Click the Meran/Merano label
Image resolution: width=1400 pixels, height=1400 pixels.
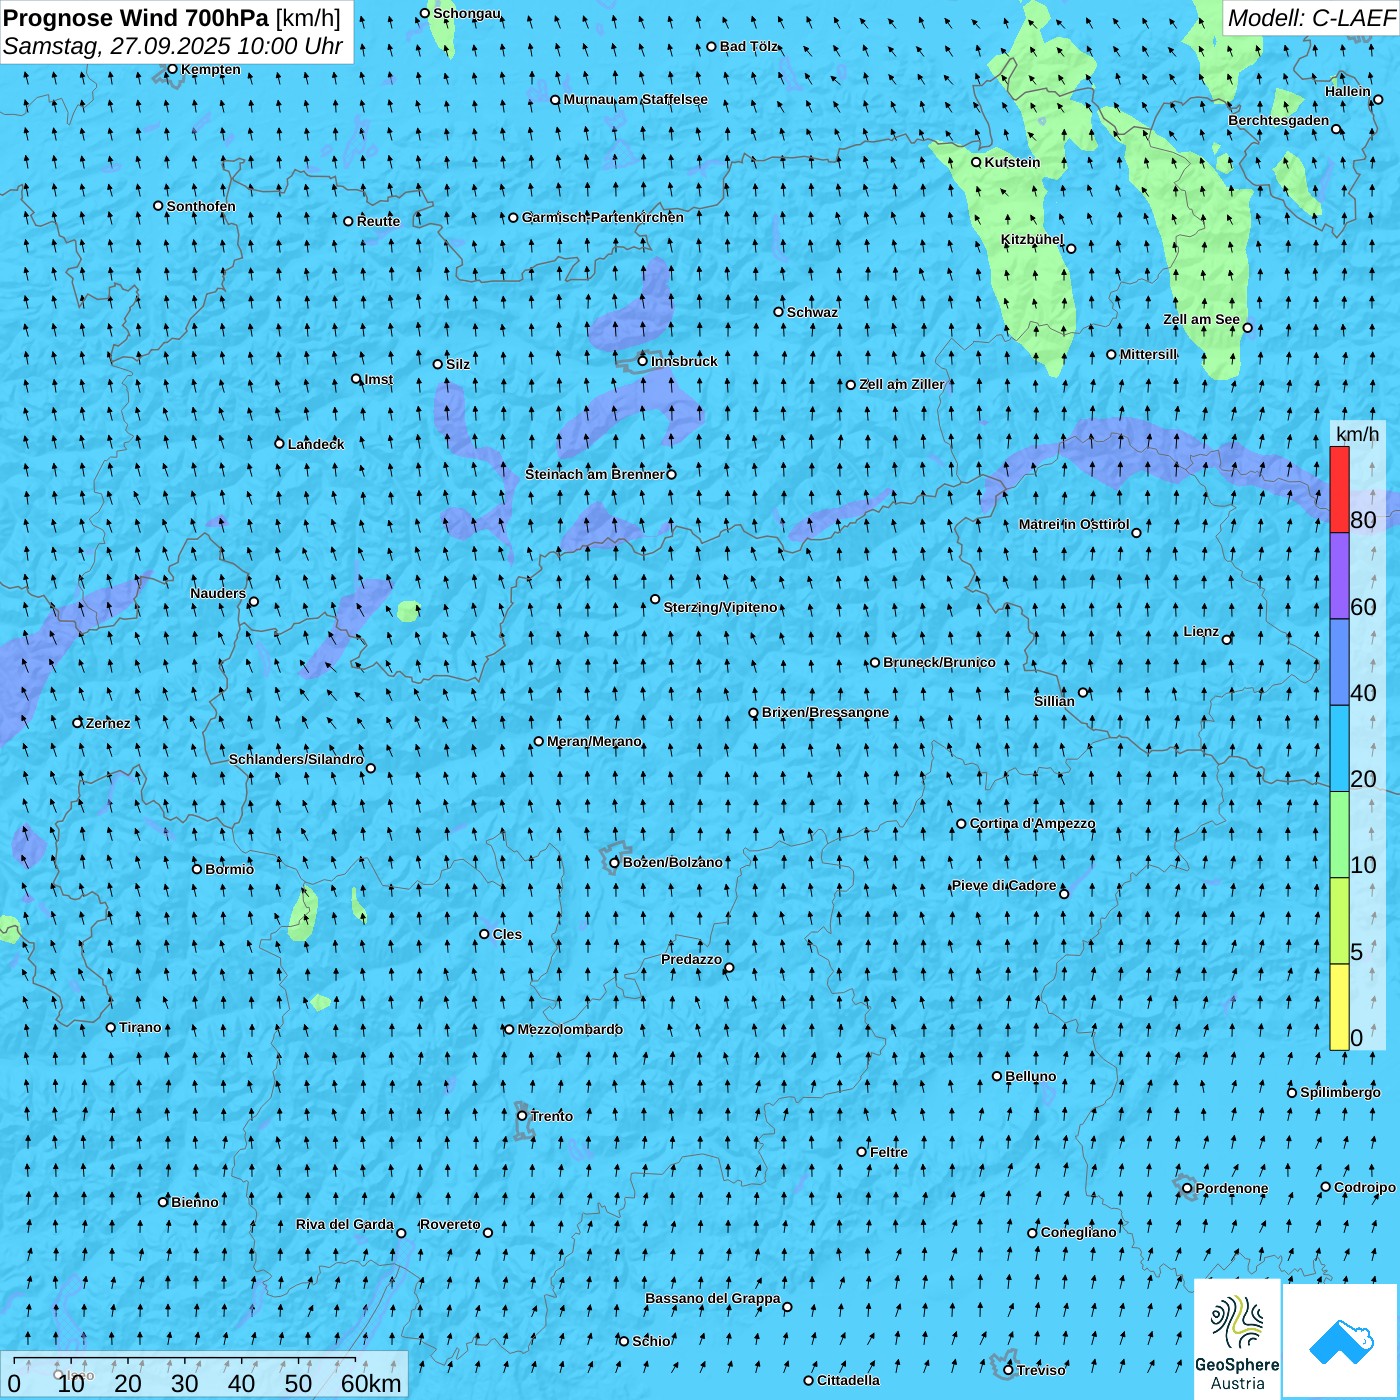pyautogui.click(x=594, y=741)
